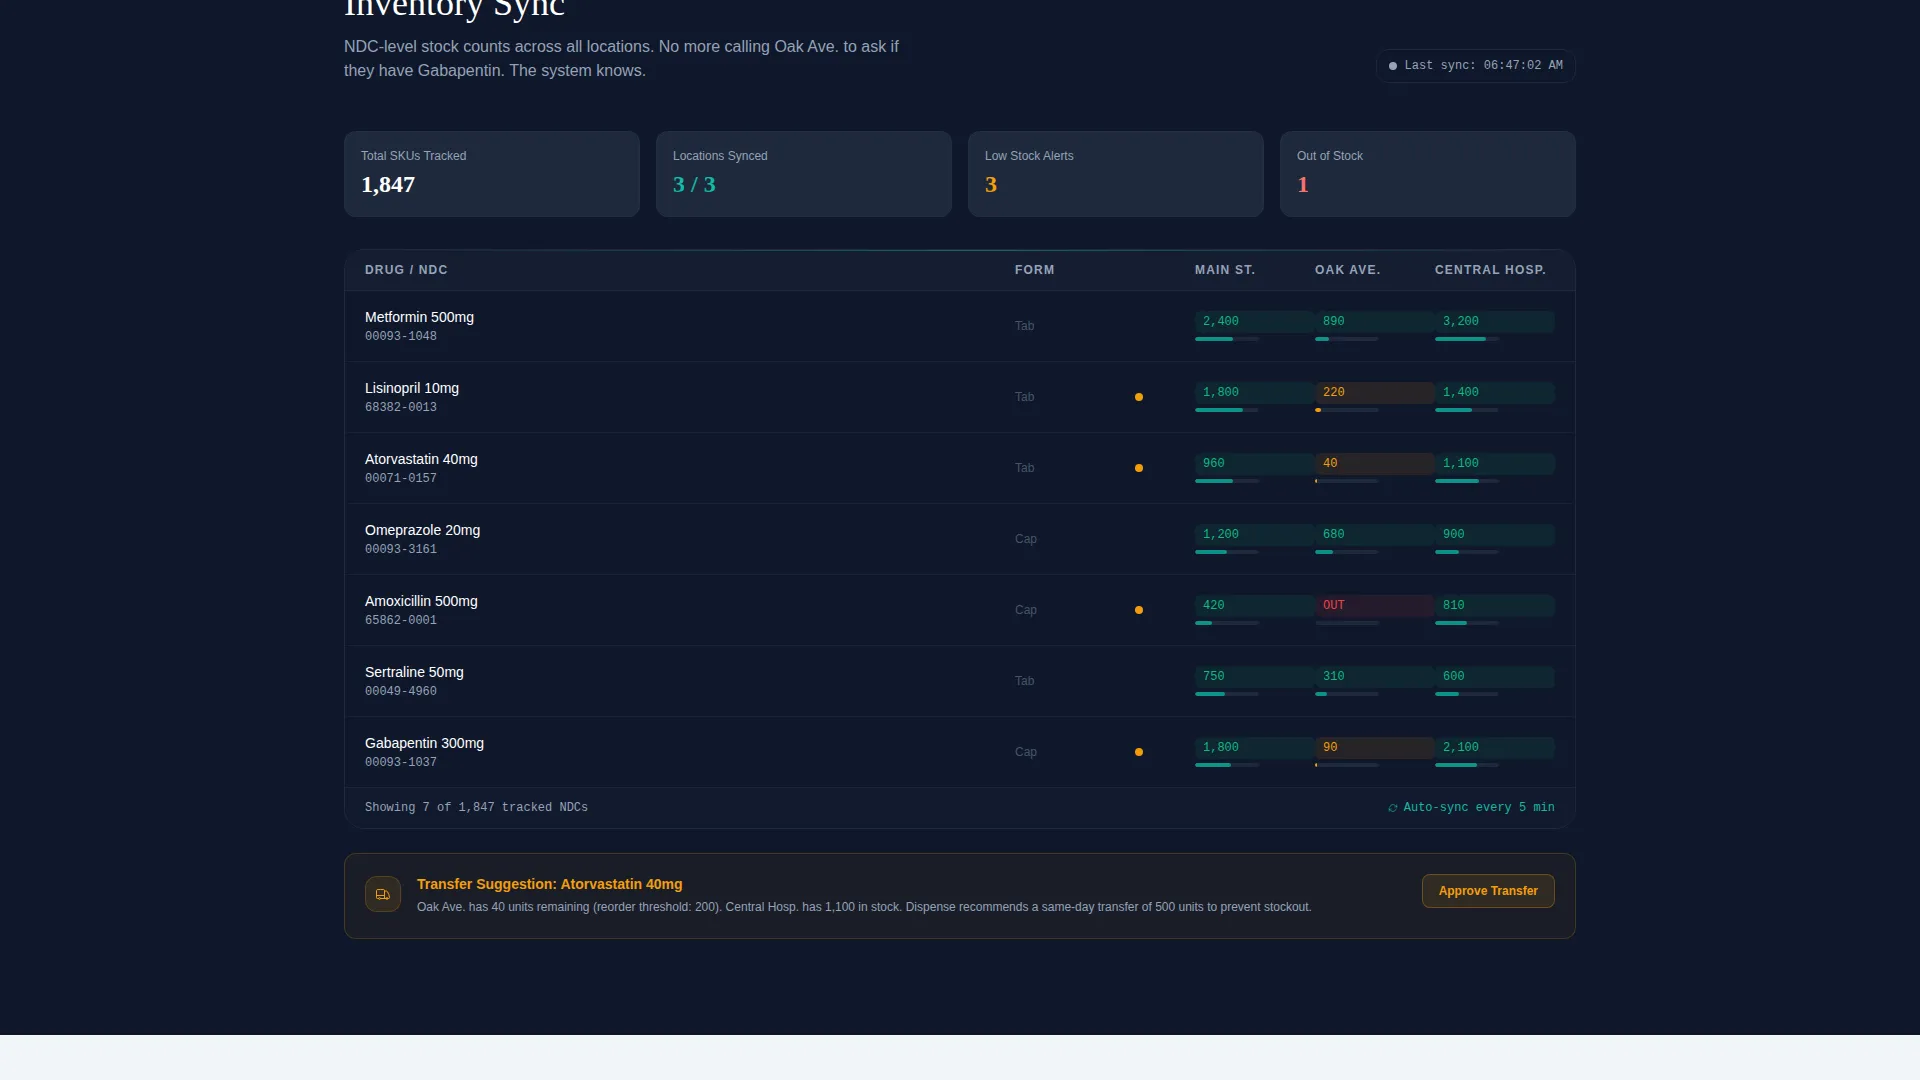Viewport: 1920px width, 1080px height.
Task: Click the Last sync status dot
Action: pyautogui.click(x=1393, y=66)
